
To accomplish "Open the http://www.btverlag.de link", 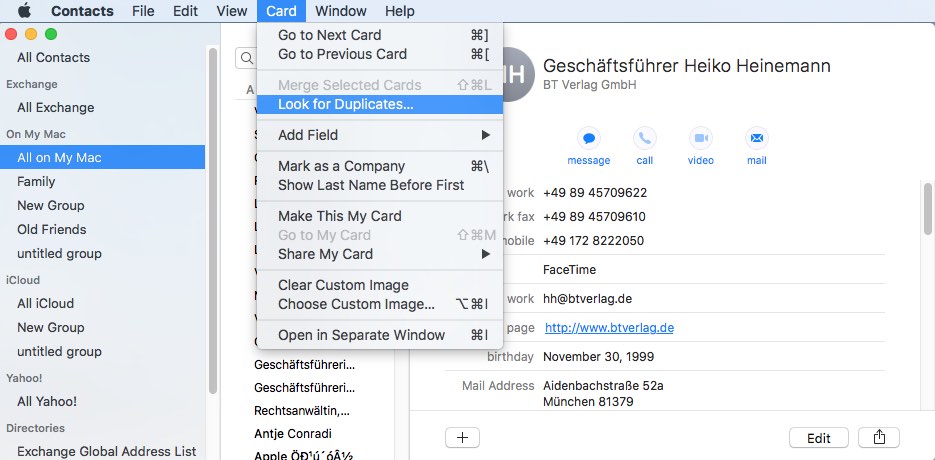I will 609,328.
